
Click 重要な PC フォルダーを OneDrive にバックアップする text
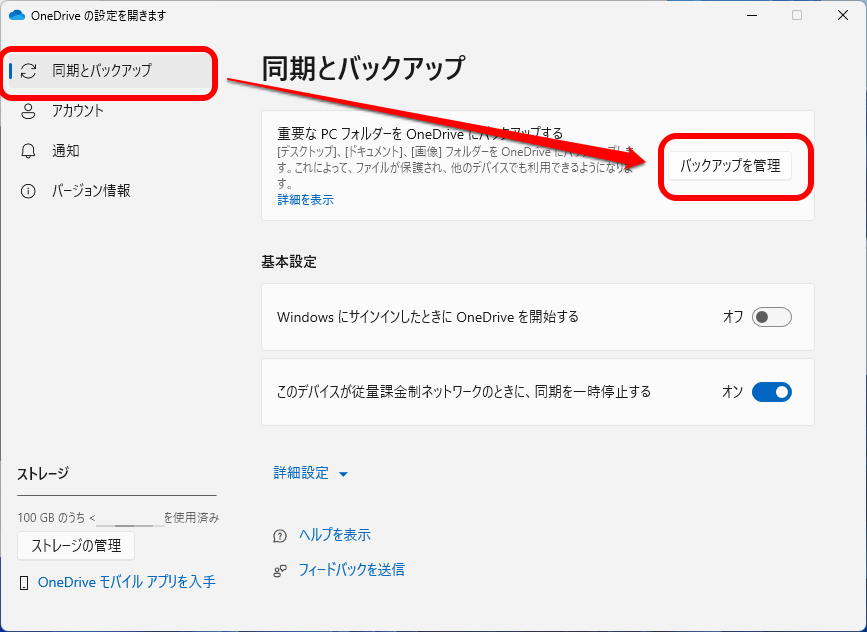point(420,134)
